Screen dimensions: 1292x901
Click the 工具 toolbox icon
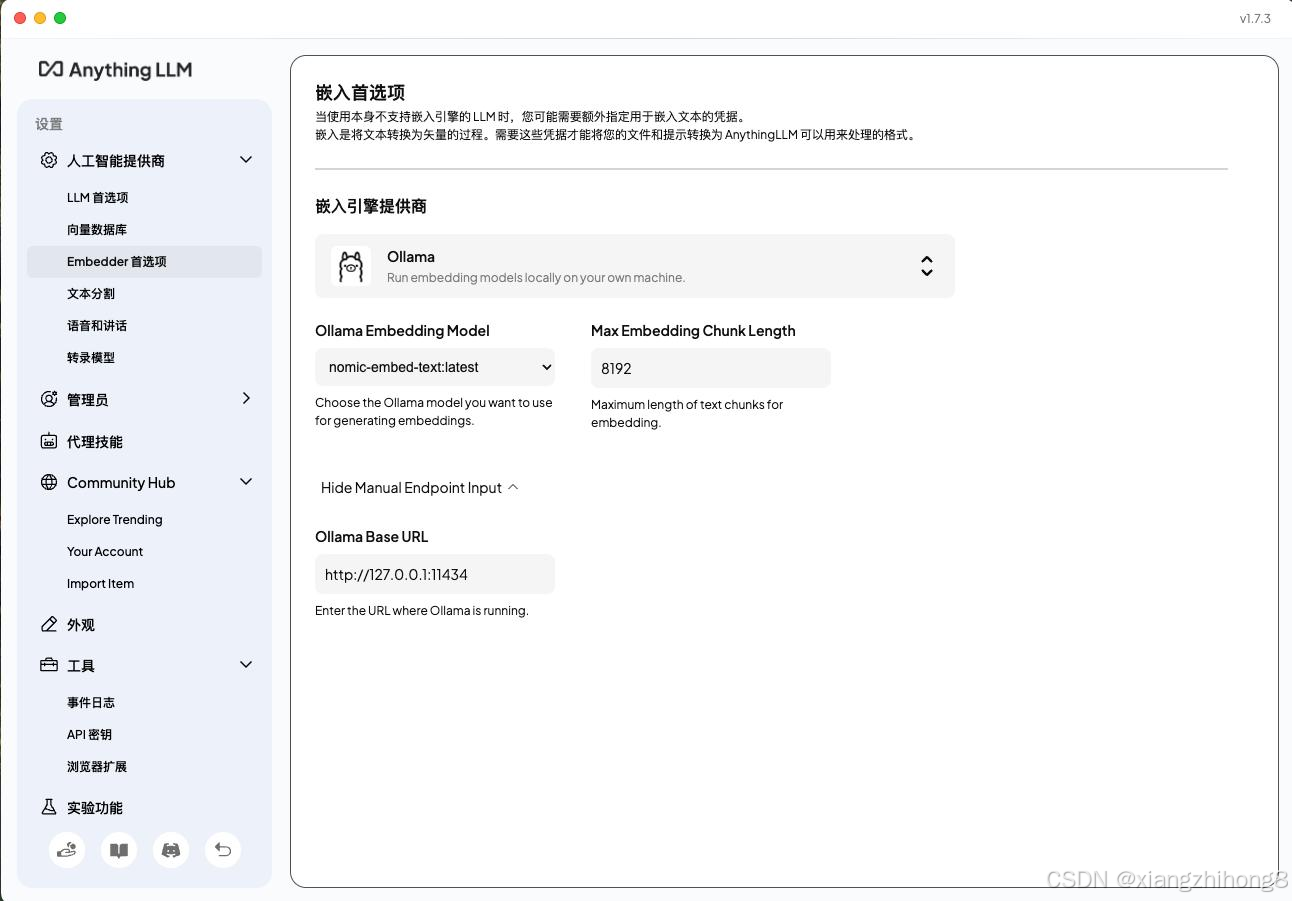pyautogui.click(x=48, y=665)
